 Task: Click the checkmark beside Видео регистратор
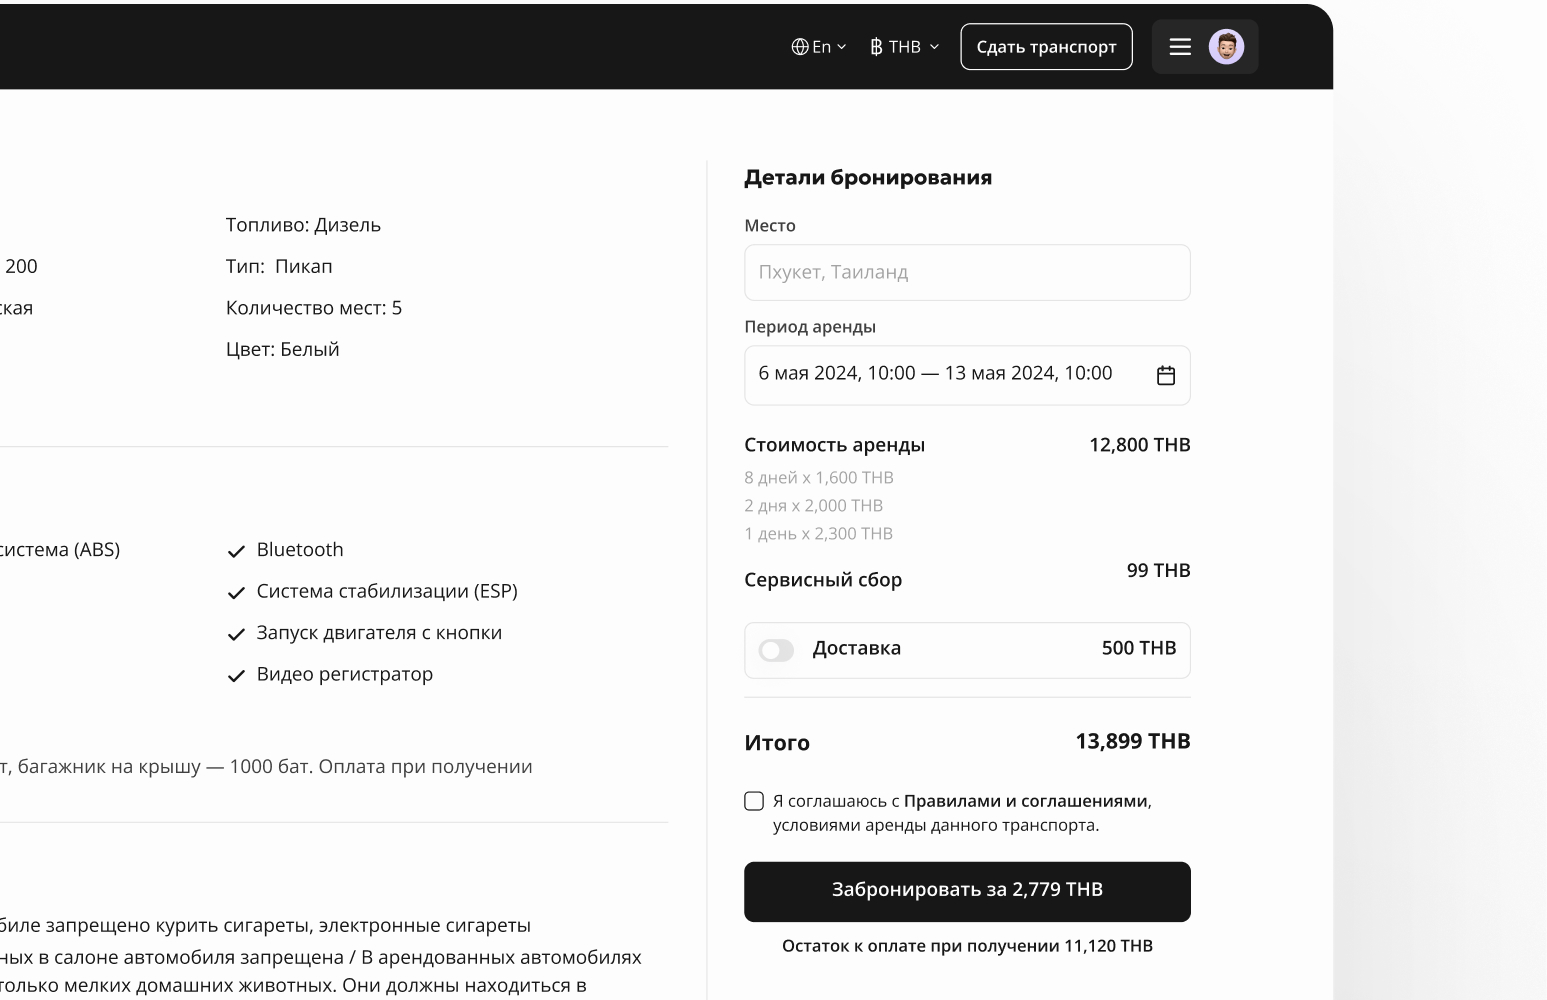(236, 676)
